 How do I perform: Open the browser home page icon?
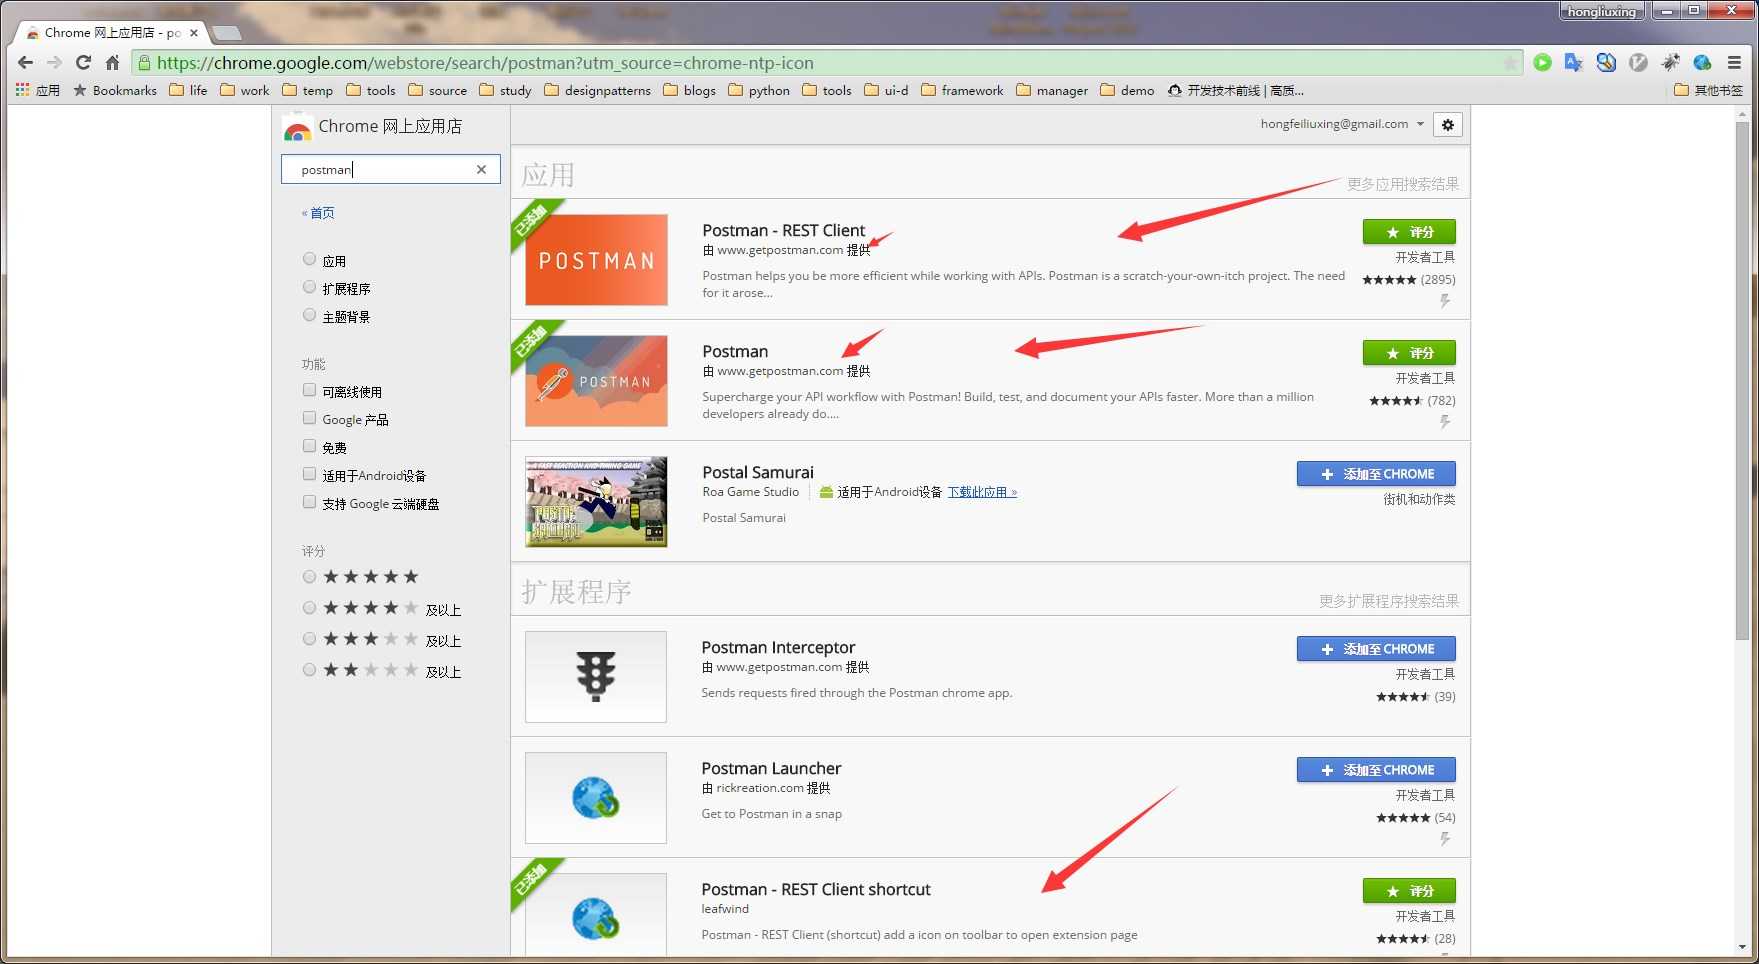point(112,62)
